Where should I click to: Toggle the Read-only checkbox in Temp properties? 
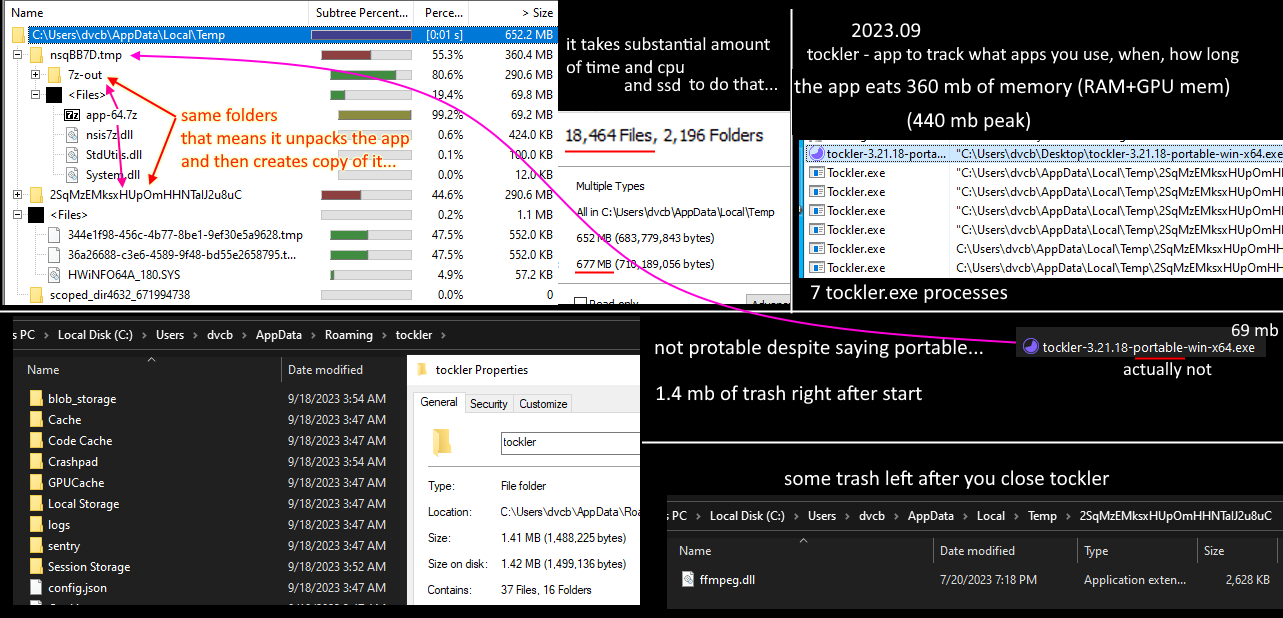(581, 301)
